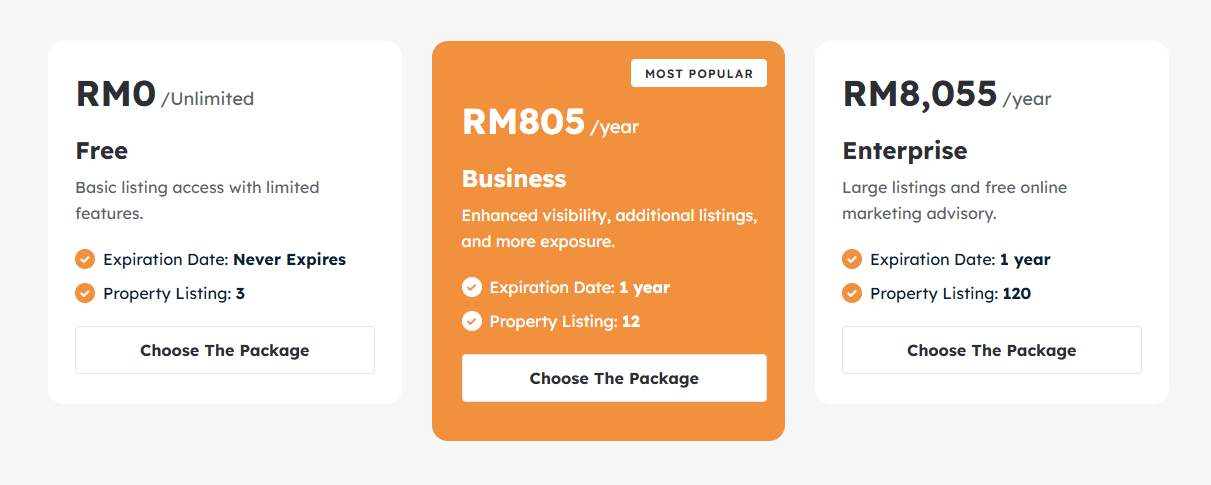
Task: Click the Free plan Expiration Date checkmark icon
Action: click(x=85, y=259)
